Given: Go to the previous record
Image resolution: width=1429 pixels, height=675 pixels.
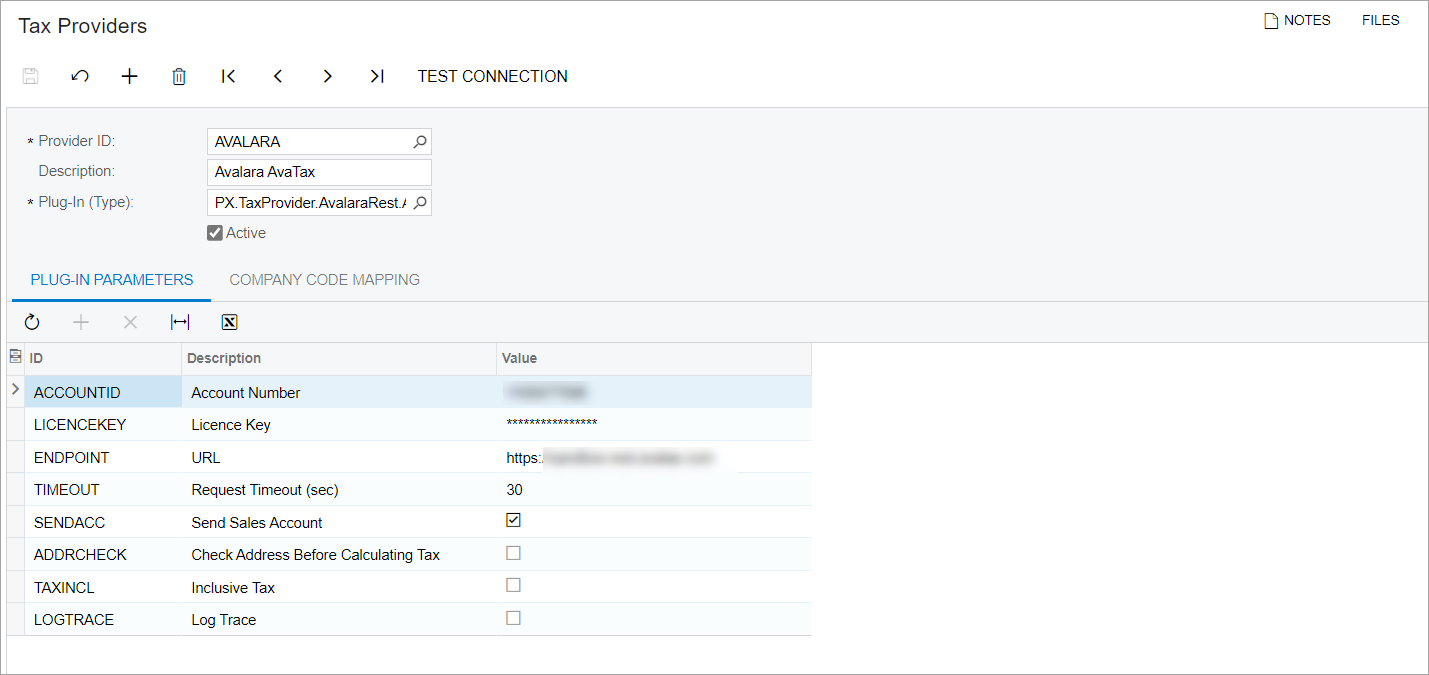Looking at the screenshot, I should [278, 76].
